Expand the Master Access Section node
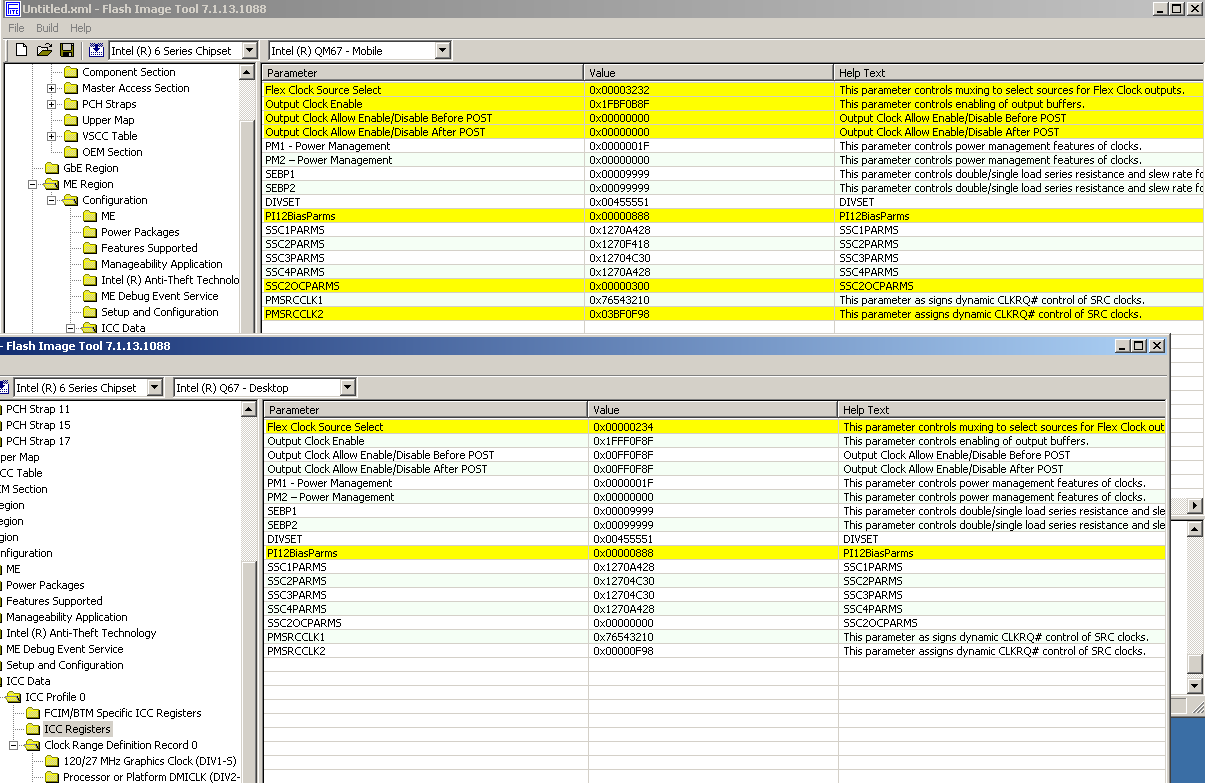Image resolution: width=1205 pixels, height=783 pixels. (52, 88)
